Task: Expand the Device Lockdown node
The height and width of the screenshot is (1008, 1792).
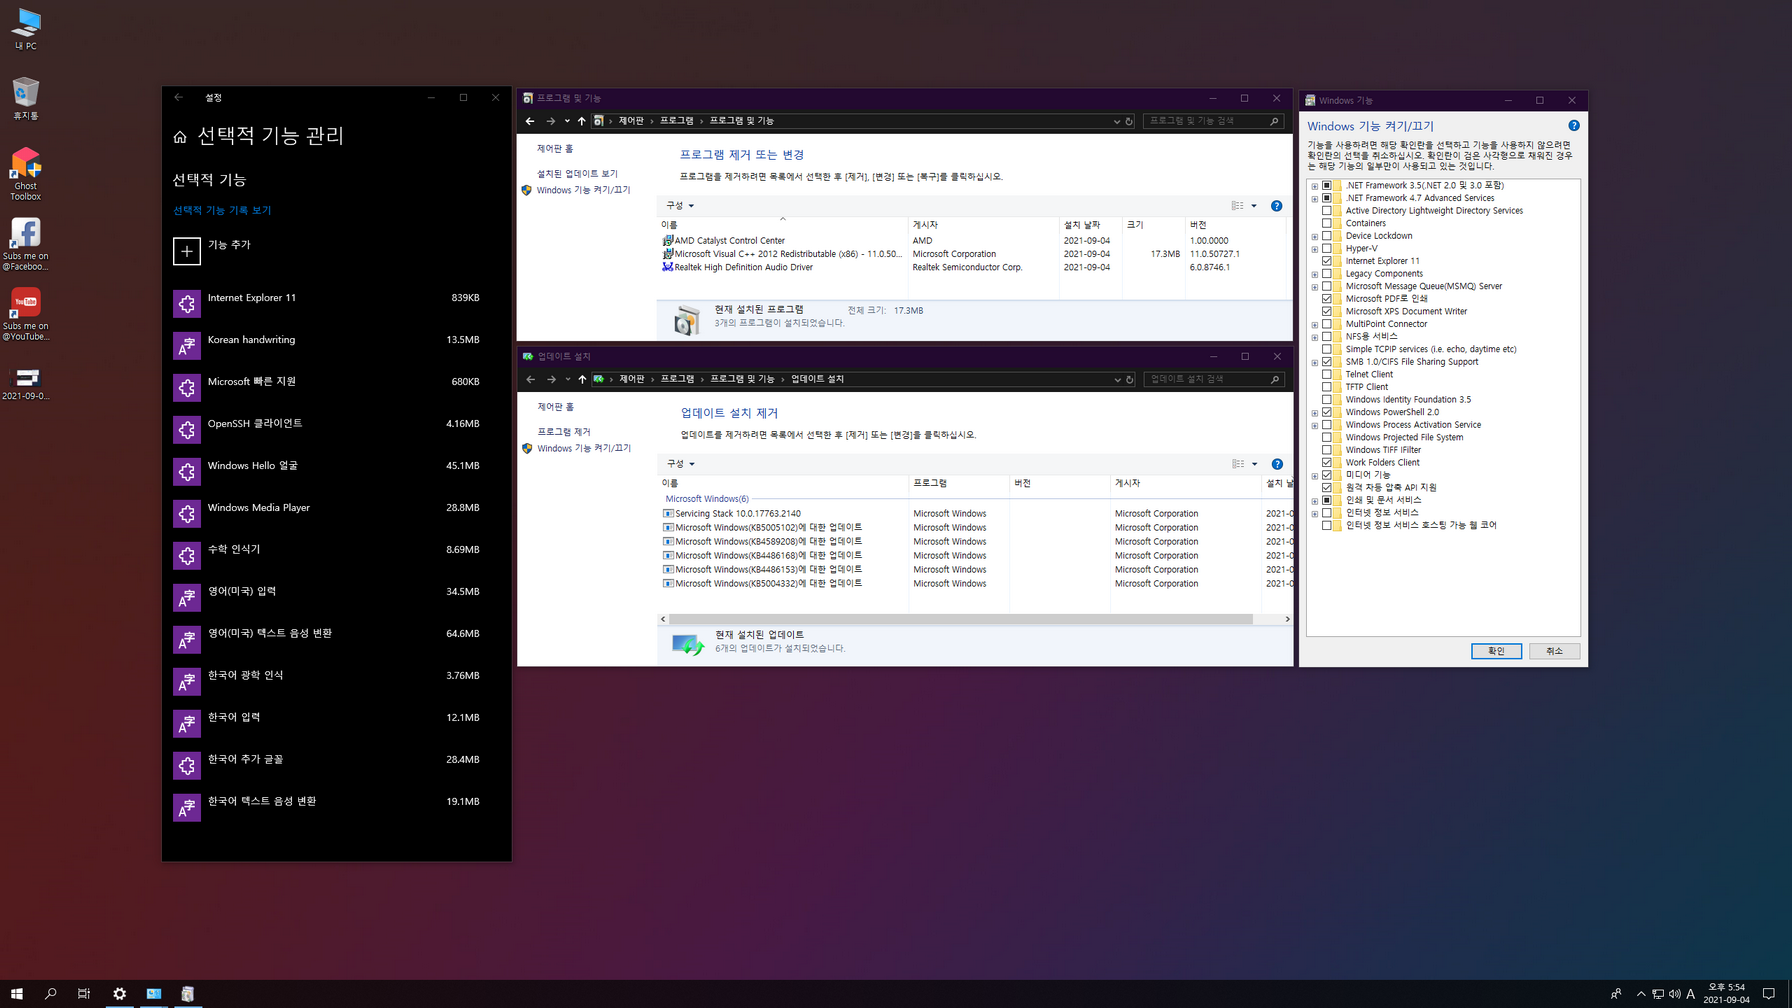Action: tap(1315, 236)
